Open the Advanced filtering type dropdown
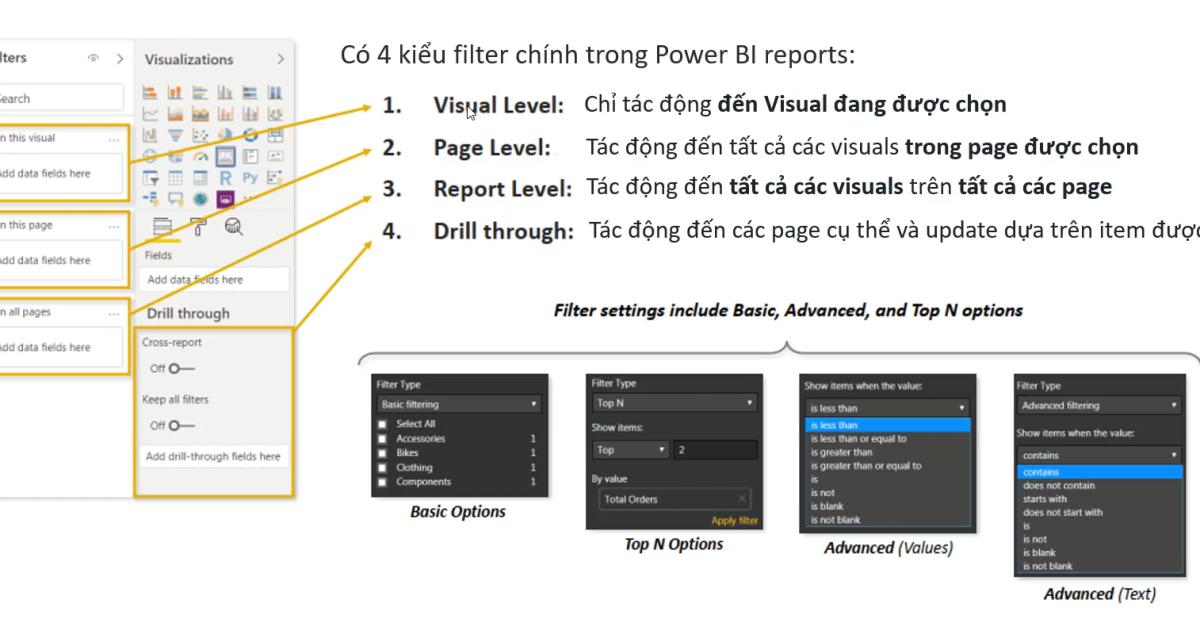This screenshot has width=1200, height=630. (x=1099, y=405)
